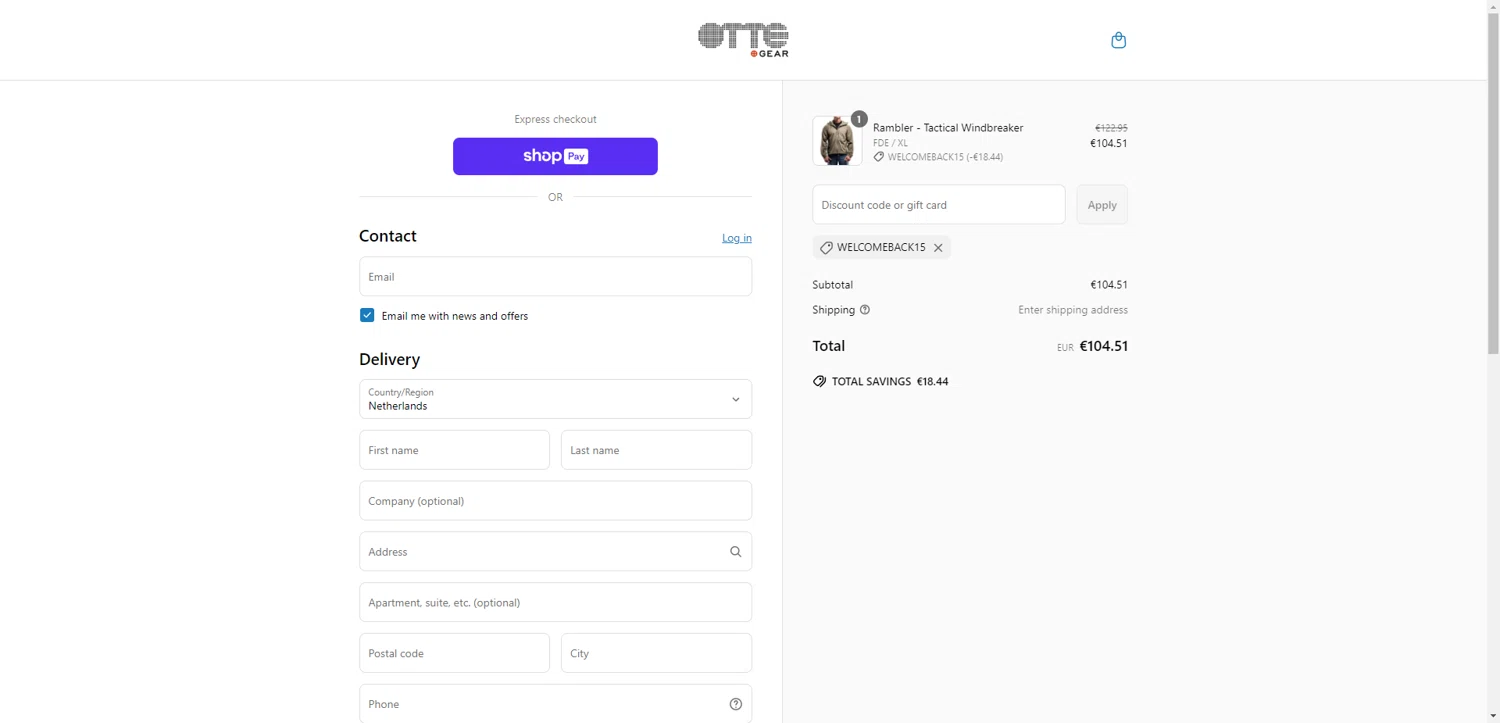Click the Discount code or gift card field
The width and height of the screenshot is (1500, 723).
[x=938, y=205]
